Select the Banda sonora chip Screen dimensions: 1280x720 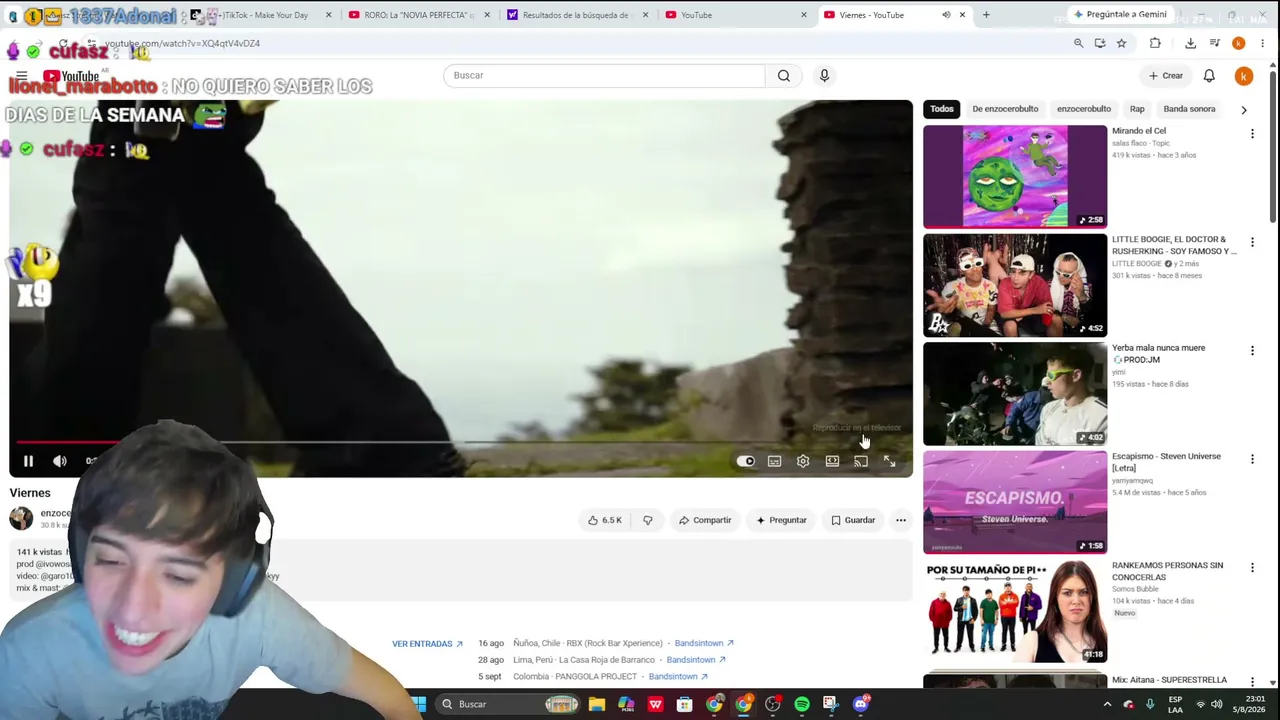pyautogui.click(x=1189, y=109)
